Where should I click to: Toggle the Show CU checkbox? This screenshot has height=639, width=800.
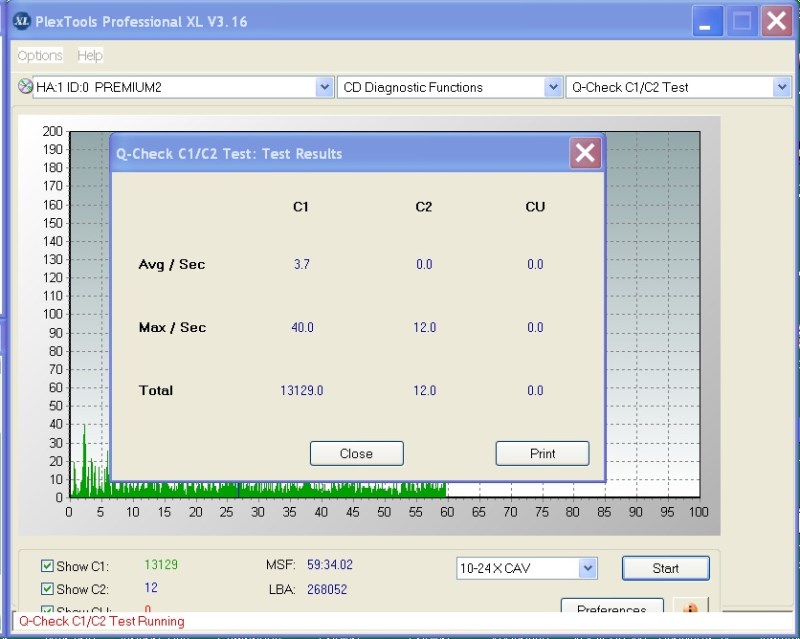point(47,609)
